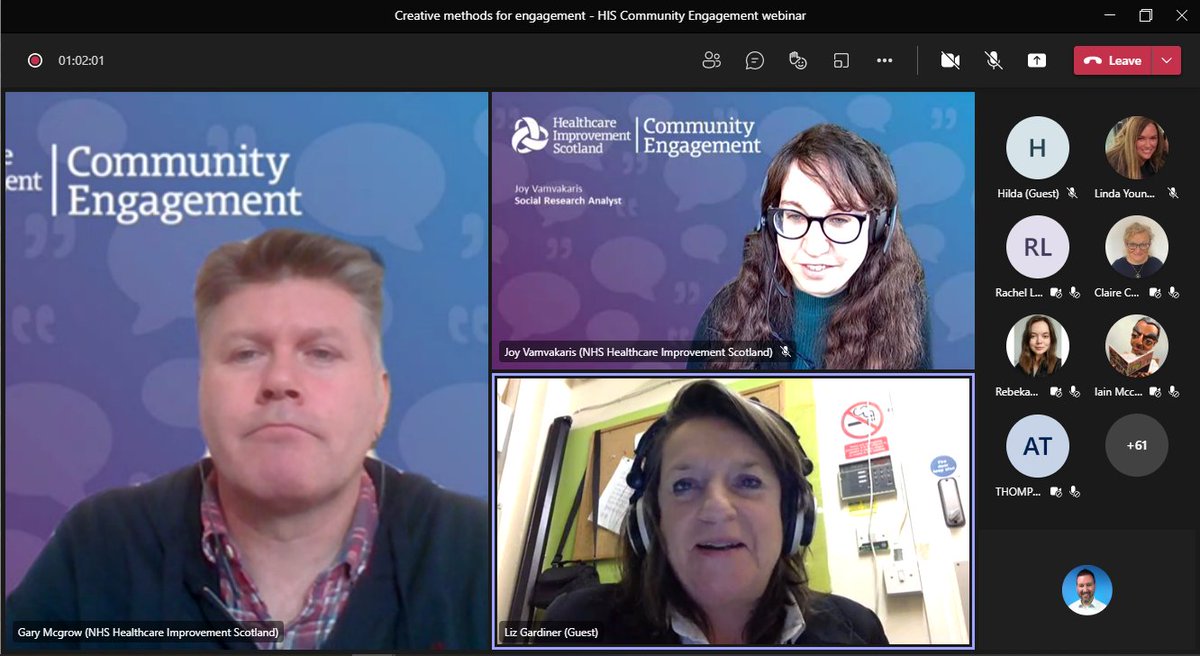Image resolution: width=1200 pixels, height=656 pixels.
Task: Click the Gary Mcgrow name label
Action: (x=148, y=632)
